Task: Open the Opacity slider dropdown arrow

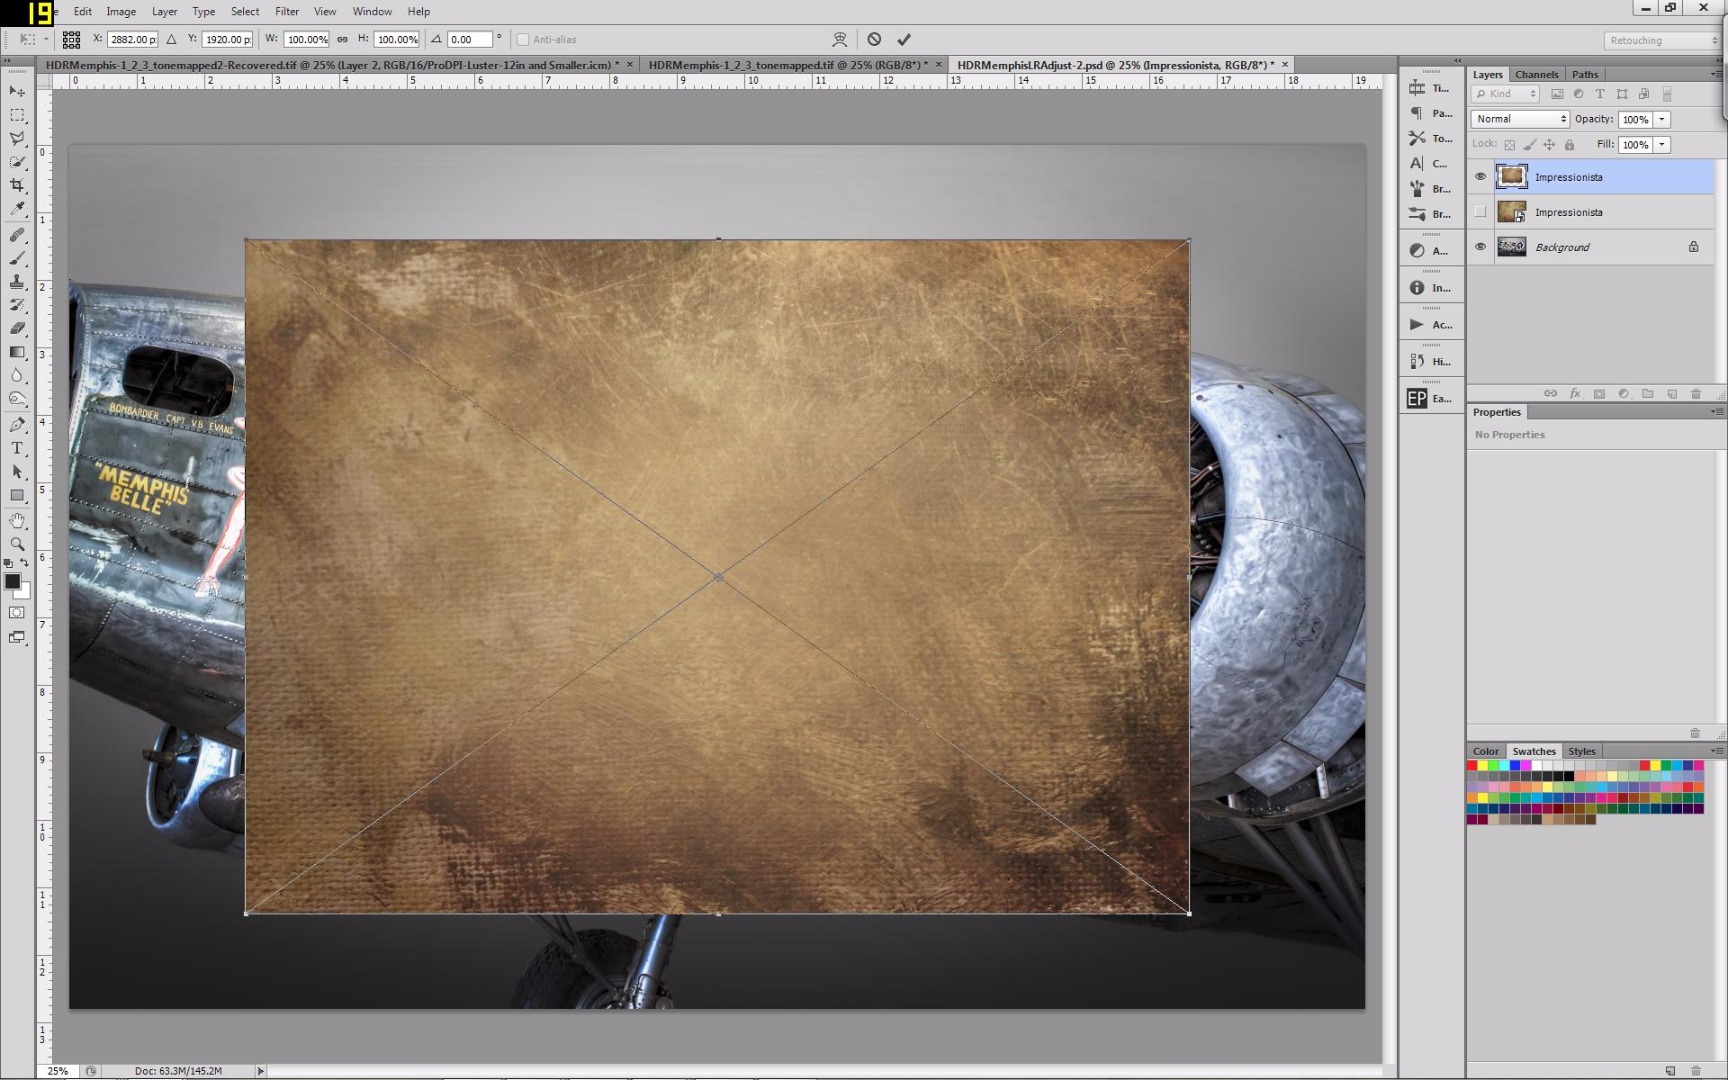Action: tap(1662, 119)
